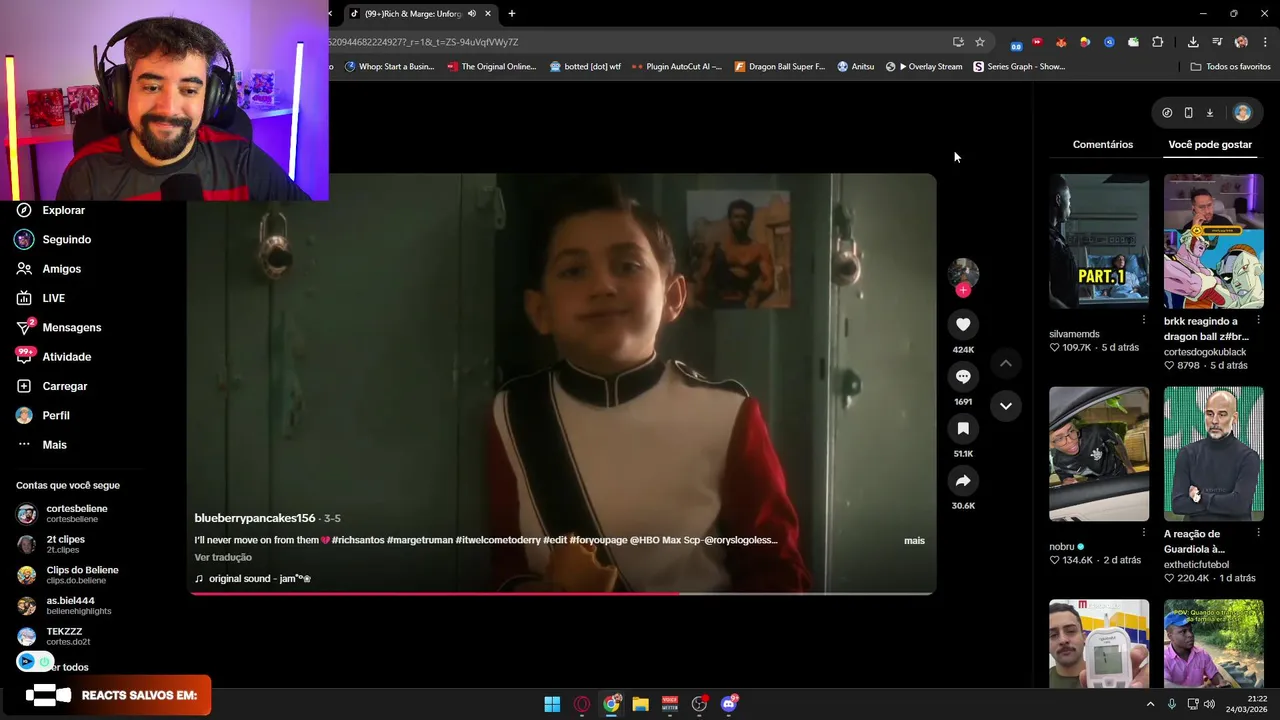Open Explorar in TikTok sidebar
1280x720 pixels.
coord(52,210)
